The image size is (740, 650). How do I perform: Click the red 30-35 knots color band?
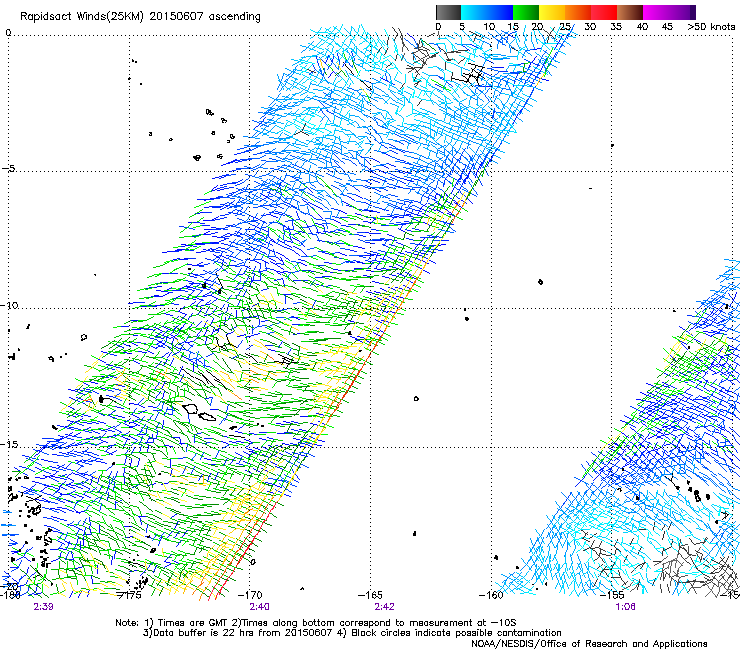[604, 12]
